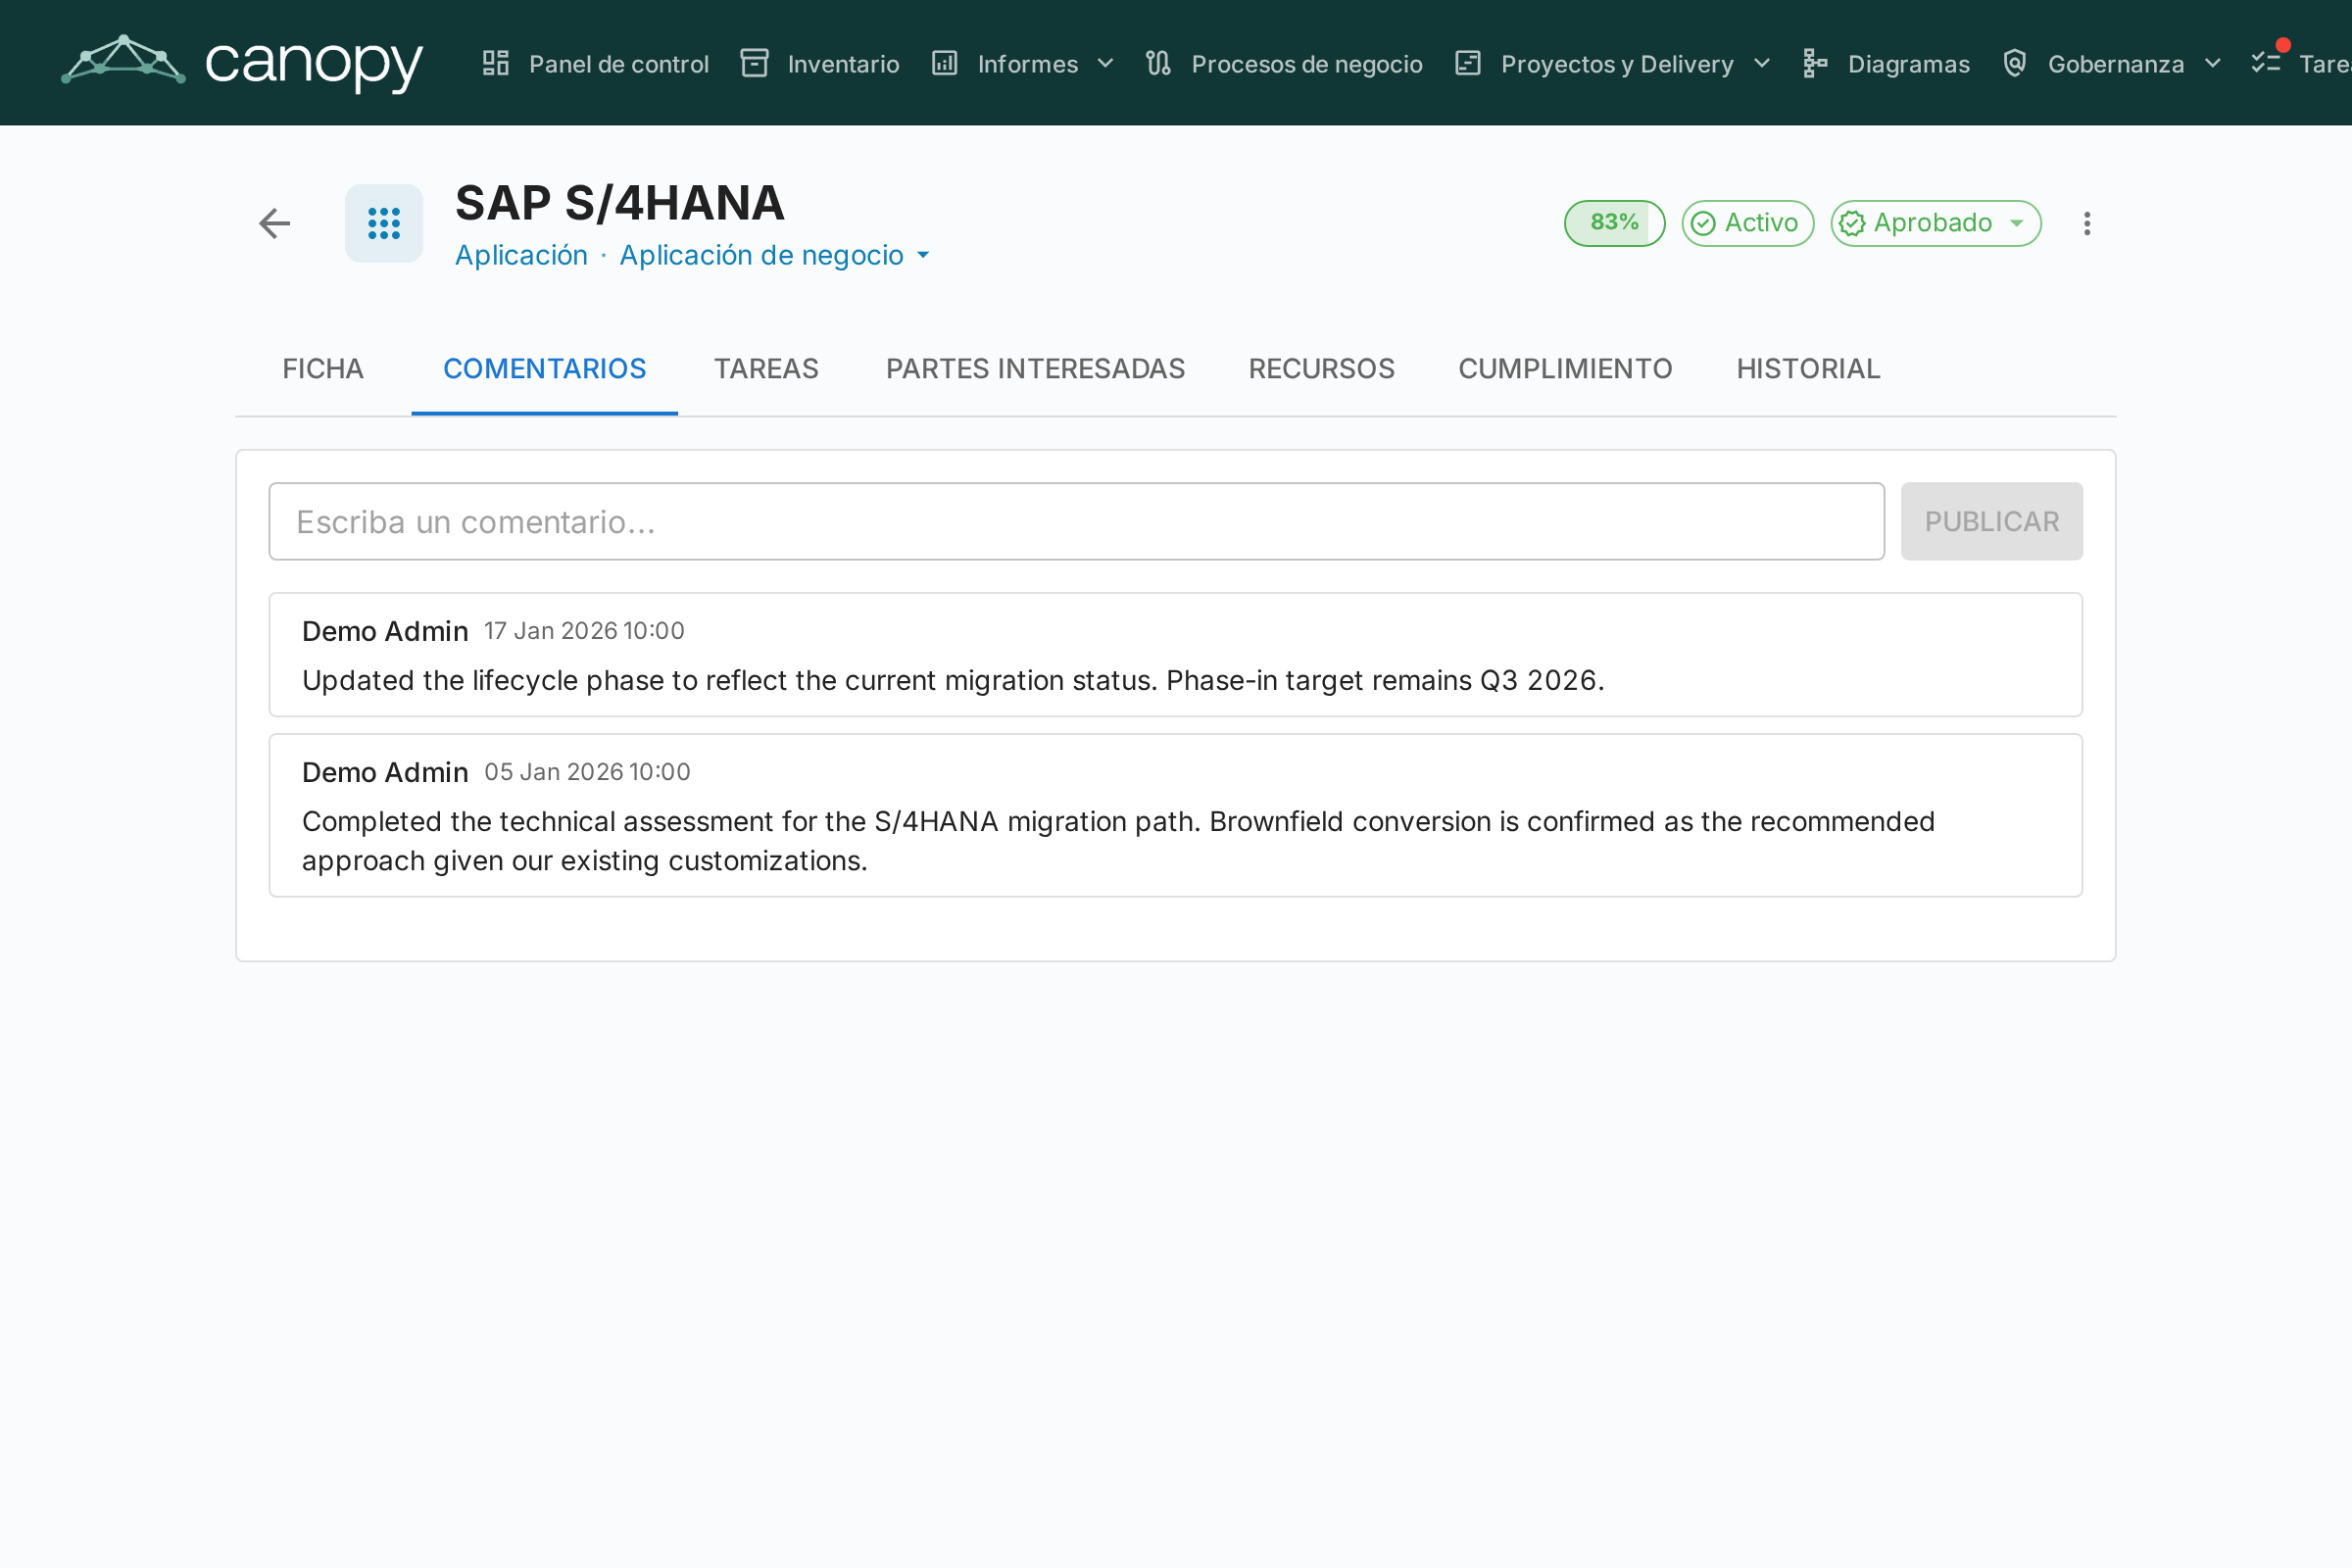Click the lifecycle phase comment text
2352x1568 pixels.
(x=953, y=680)
